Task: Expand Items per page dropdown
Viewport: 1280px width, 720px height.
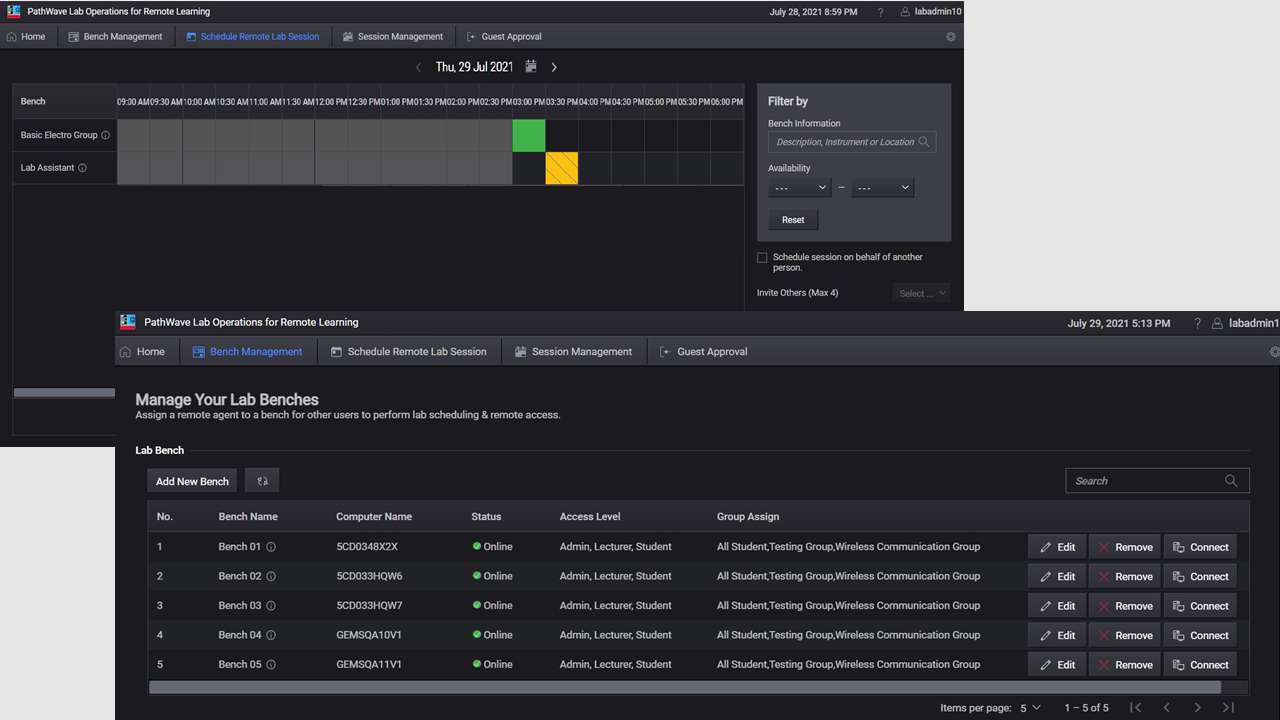Action: pyautogui.click(x=1030, y=708)
